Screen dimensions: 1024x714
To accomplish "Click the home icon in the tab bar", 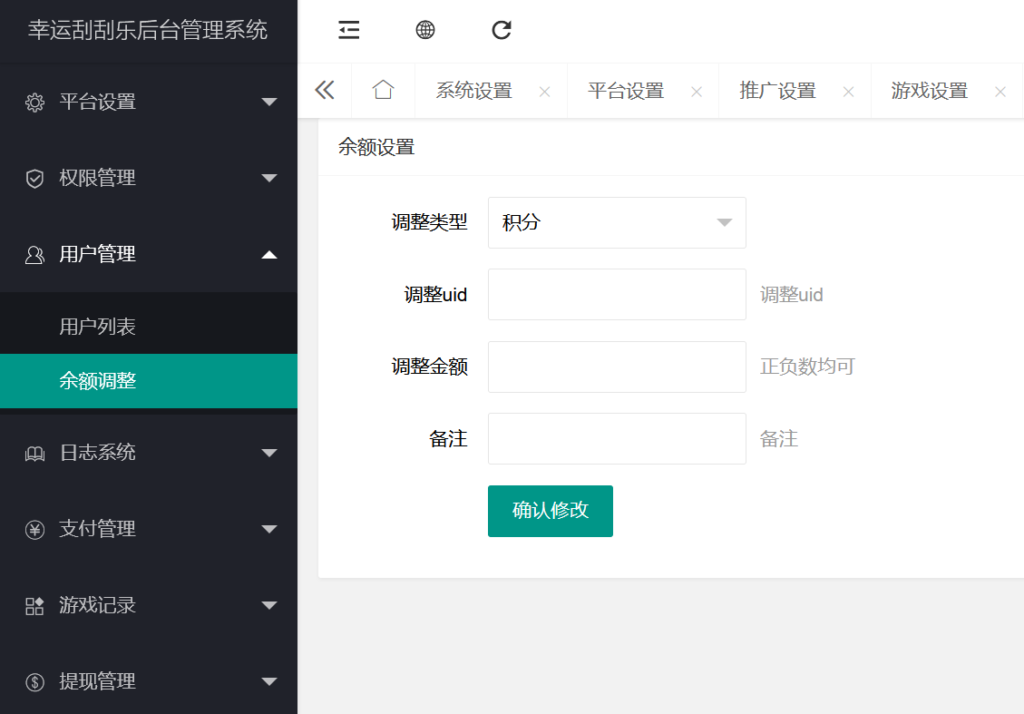I will point(383,90).
